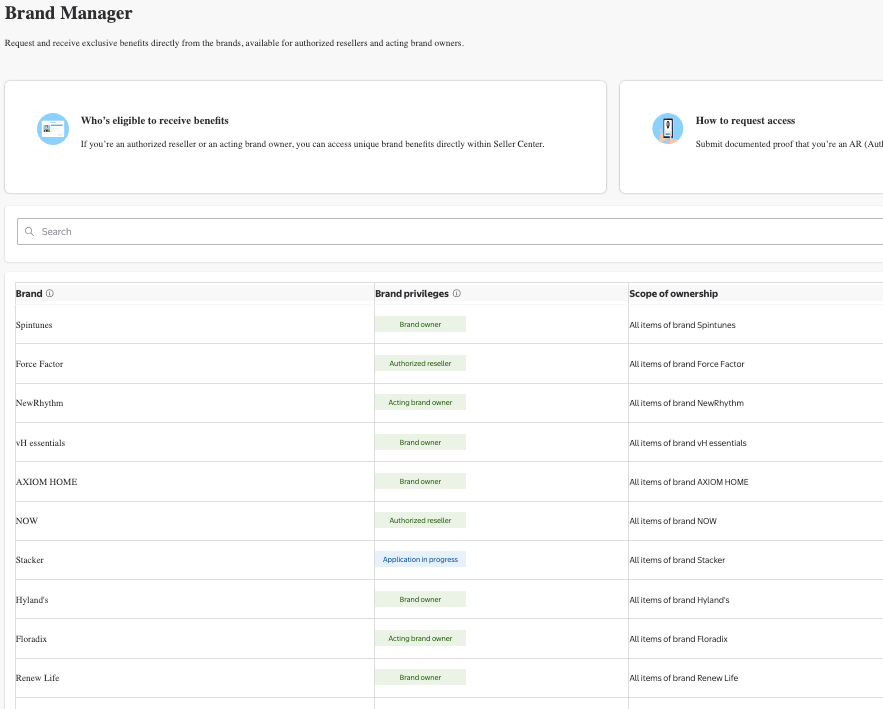Focus the Search input field
Screen dimensions: 883x709
(x=450, y=231)
